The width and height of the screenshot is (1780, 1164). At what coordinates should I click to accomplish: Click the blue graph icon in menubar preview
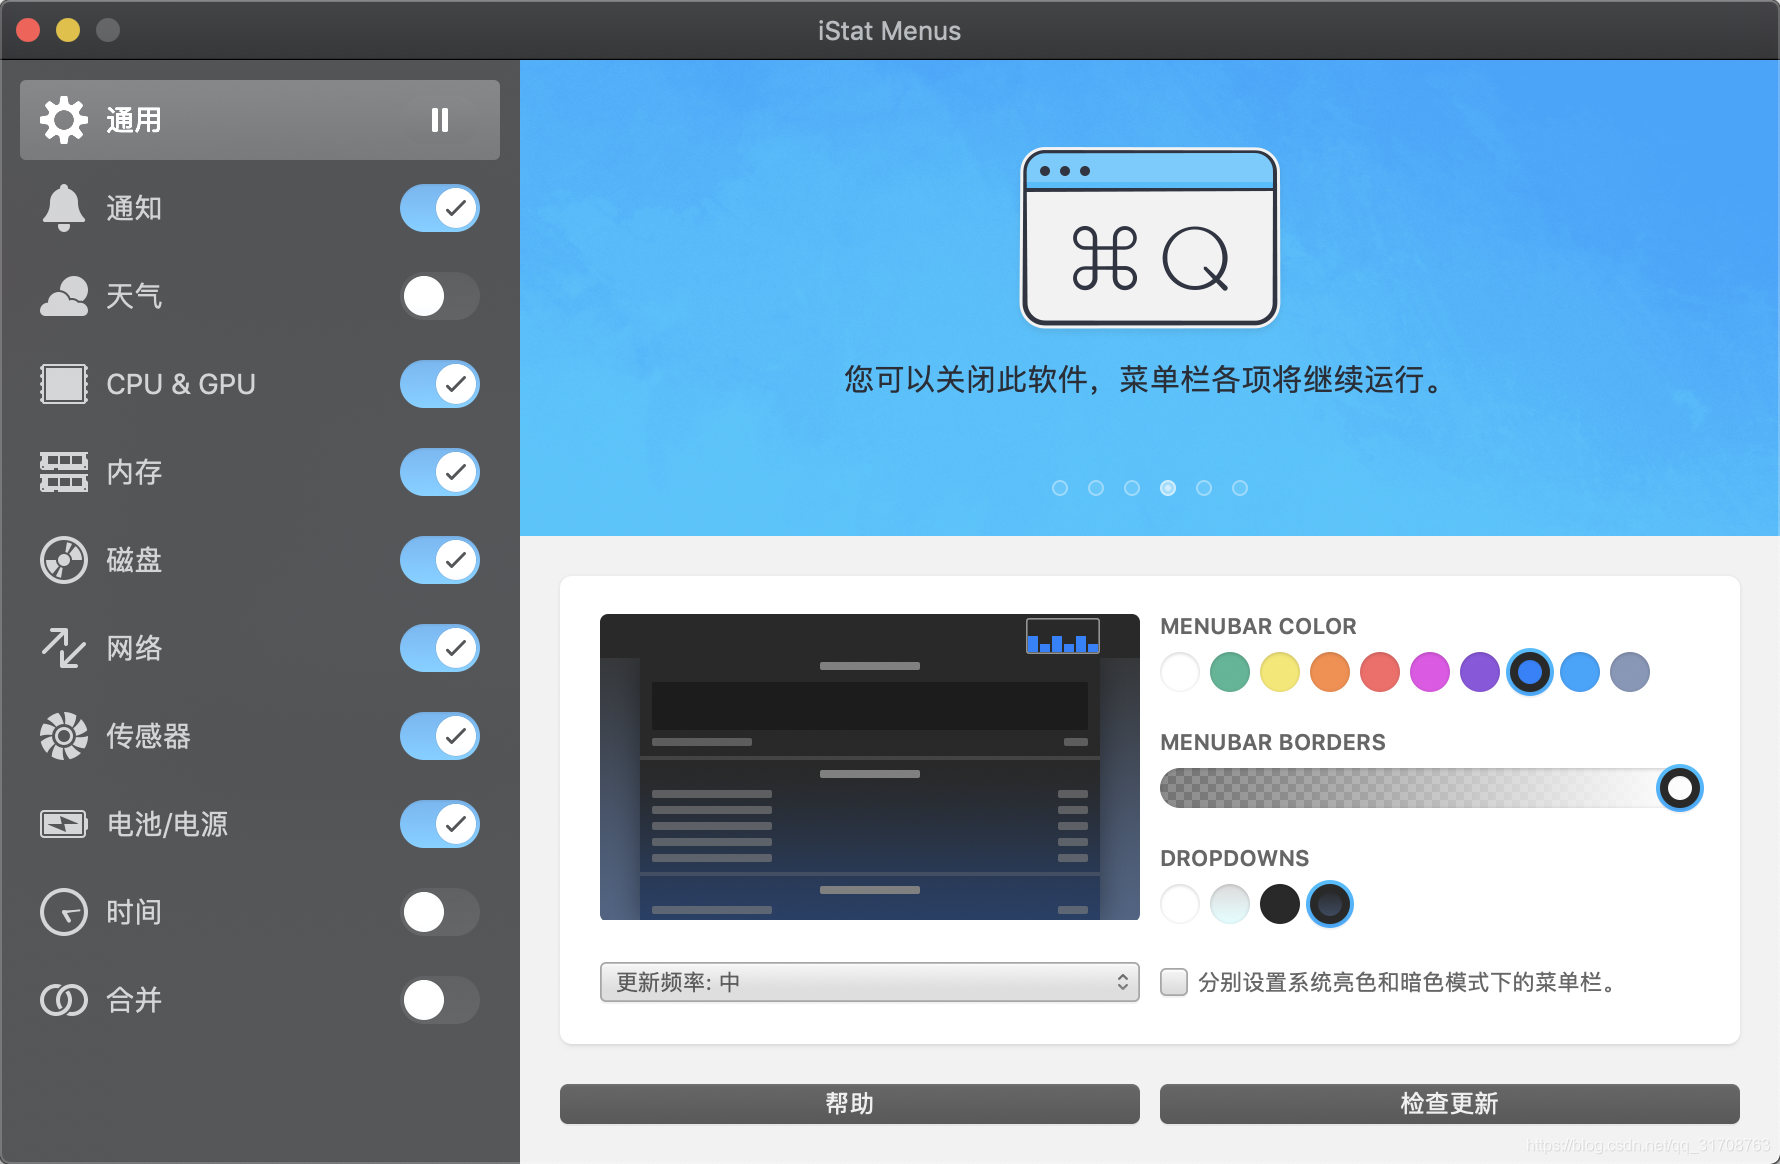pyautogui.click(x=1063, y=636)
